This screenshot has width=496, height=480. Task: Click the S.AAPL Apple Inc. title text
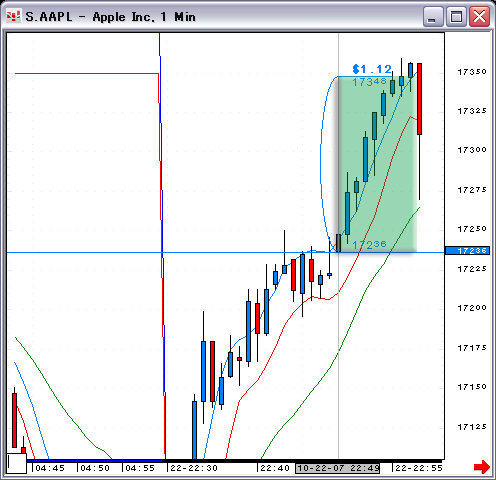pyautogui.click(x=110, y=17)
